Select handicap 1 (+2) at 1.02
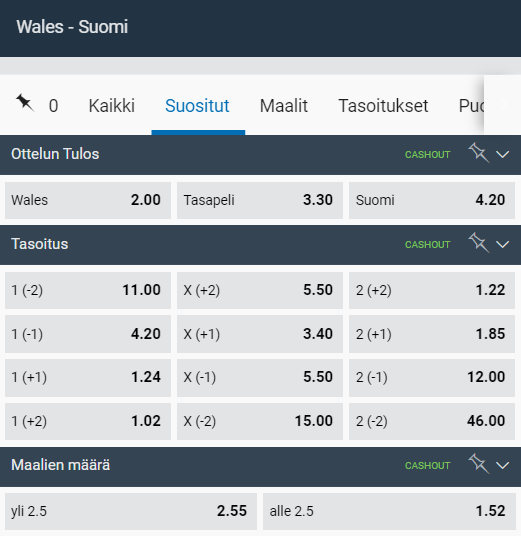This screenshot has width=521, height=536. (x=88, y=421)
